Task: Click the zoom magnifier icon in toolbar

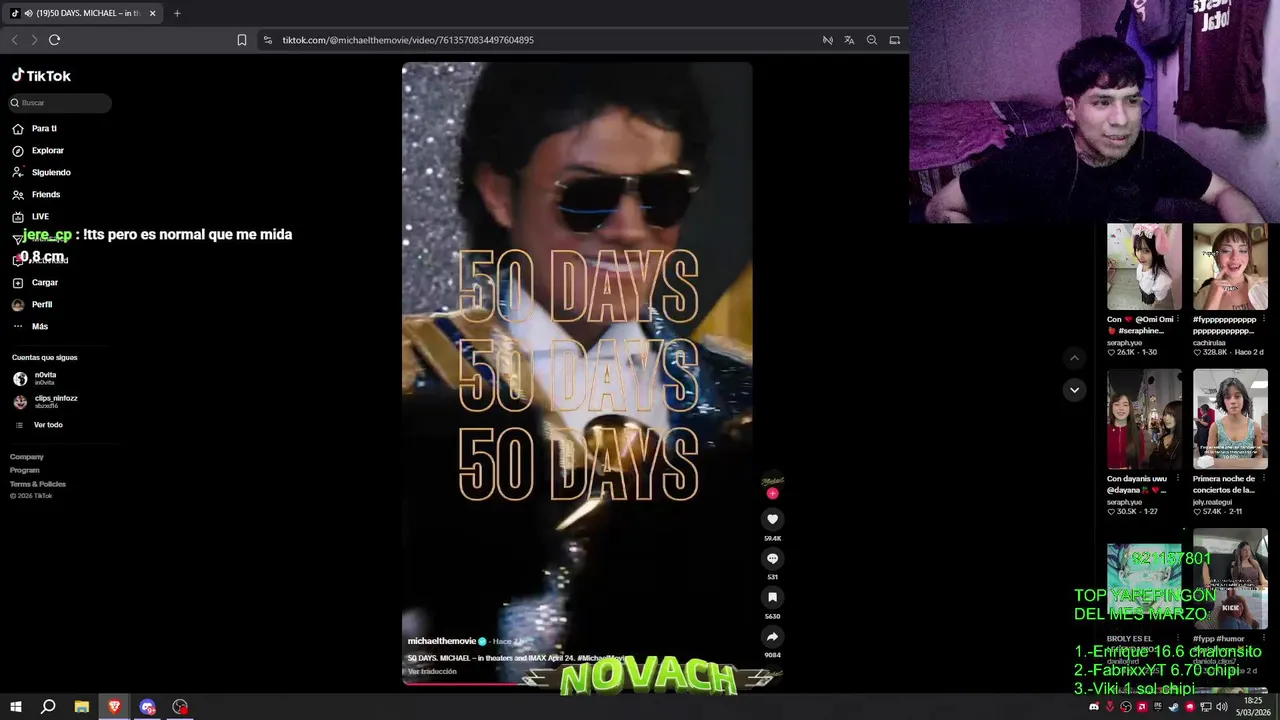Action: [872, 40]
